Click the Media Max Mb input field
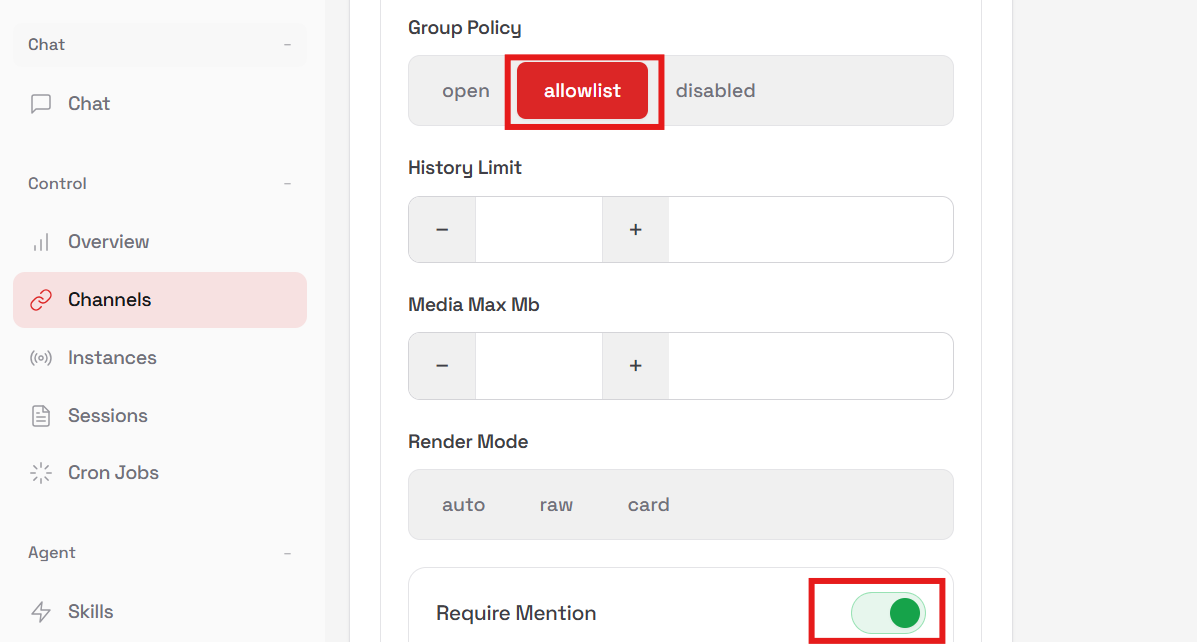This screenshot has height=644, width=1197. tap(538, 366)
